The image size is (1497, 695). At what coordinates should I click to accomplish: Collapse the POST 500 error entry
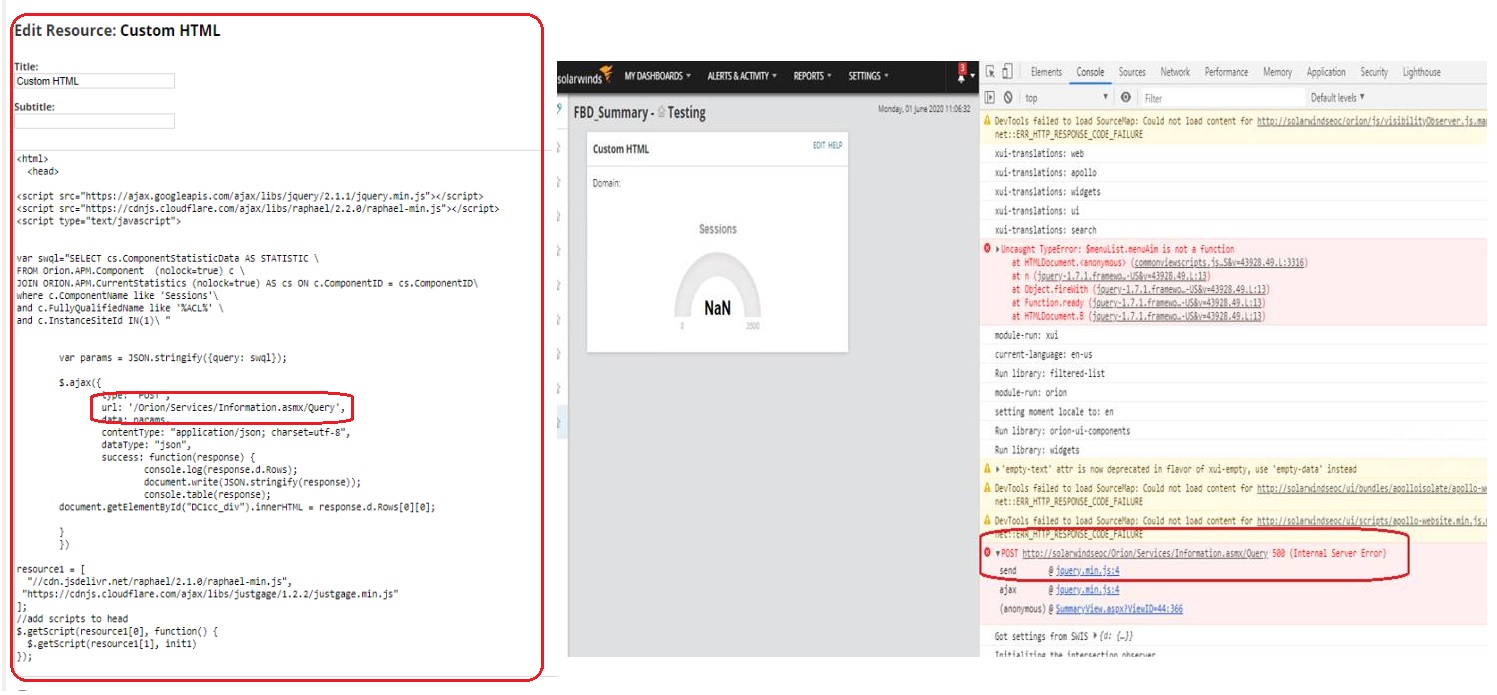point(997,553)
